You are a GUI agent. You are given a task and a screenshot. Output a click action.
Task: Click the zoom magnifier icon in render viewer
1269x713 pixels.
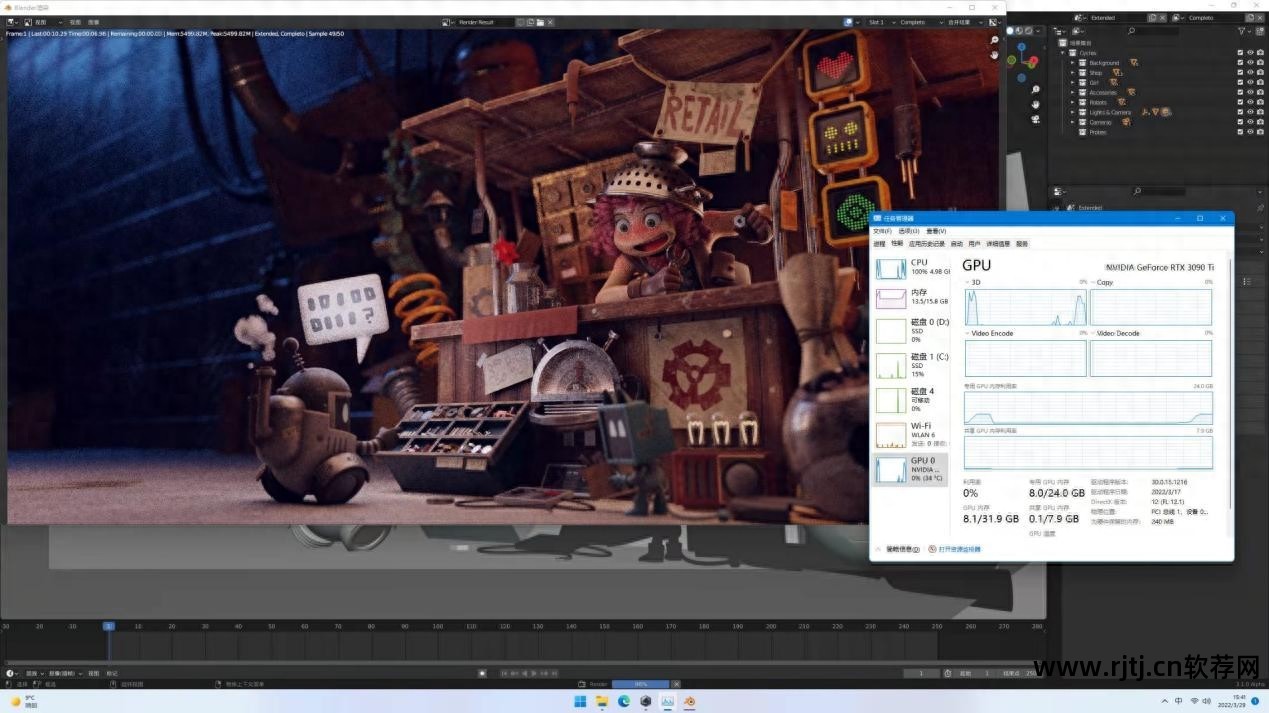pyautogui.click(x=994, y=40)
